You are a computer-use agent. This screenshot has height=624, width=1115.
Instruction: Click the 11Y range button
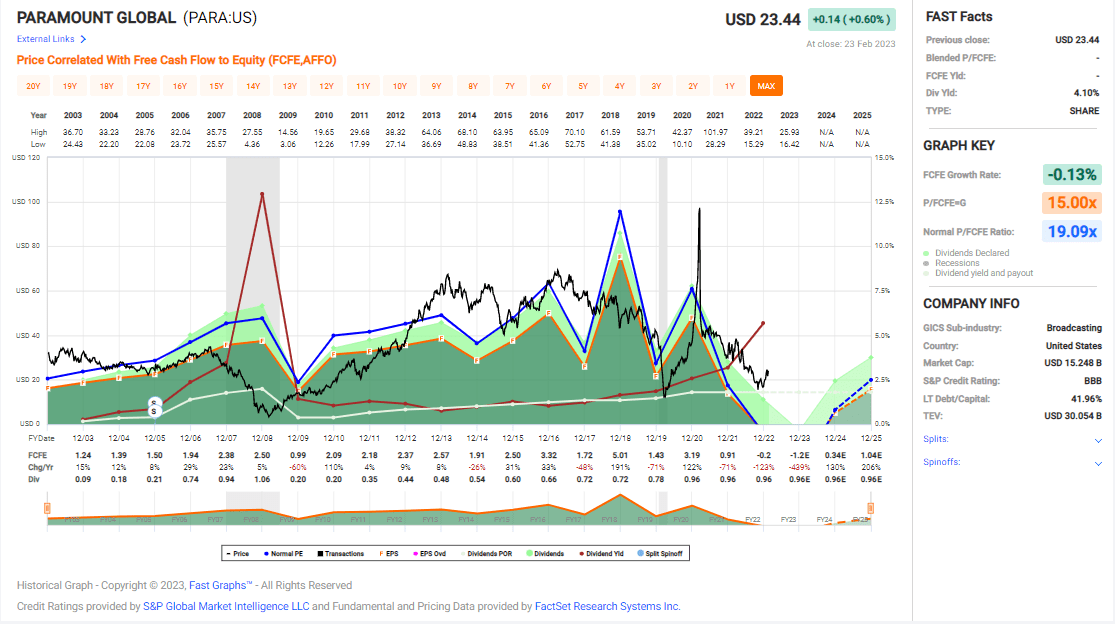(x=363, y=86)
